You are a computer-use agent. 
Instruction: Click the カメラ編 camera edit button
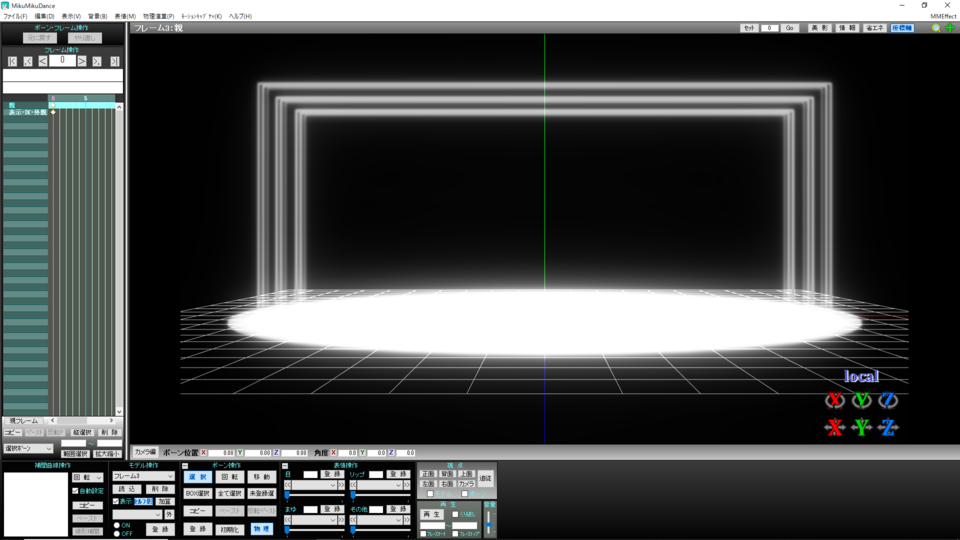click(145, 452)
